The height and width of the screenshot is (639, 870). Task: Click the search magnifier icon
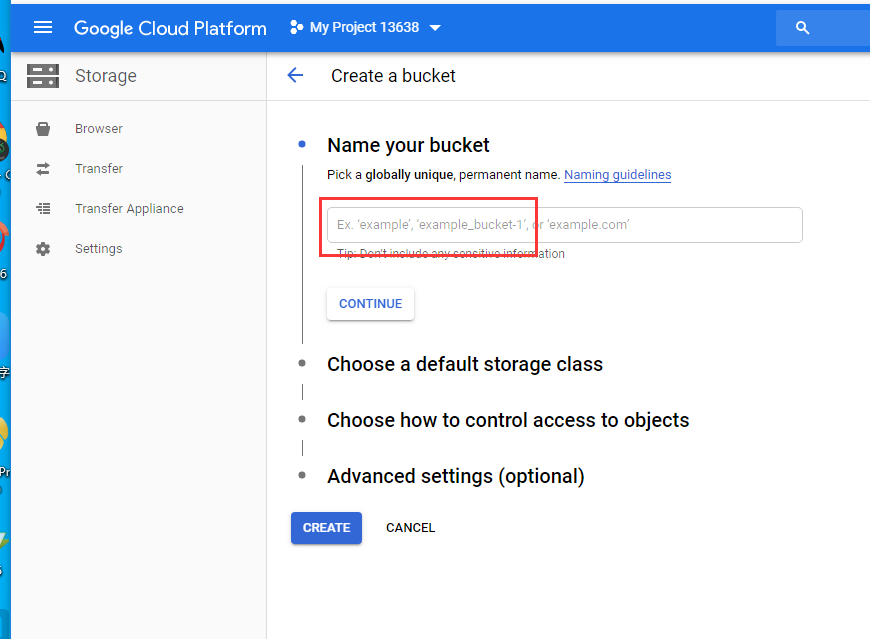802,28
